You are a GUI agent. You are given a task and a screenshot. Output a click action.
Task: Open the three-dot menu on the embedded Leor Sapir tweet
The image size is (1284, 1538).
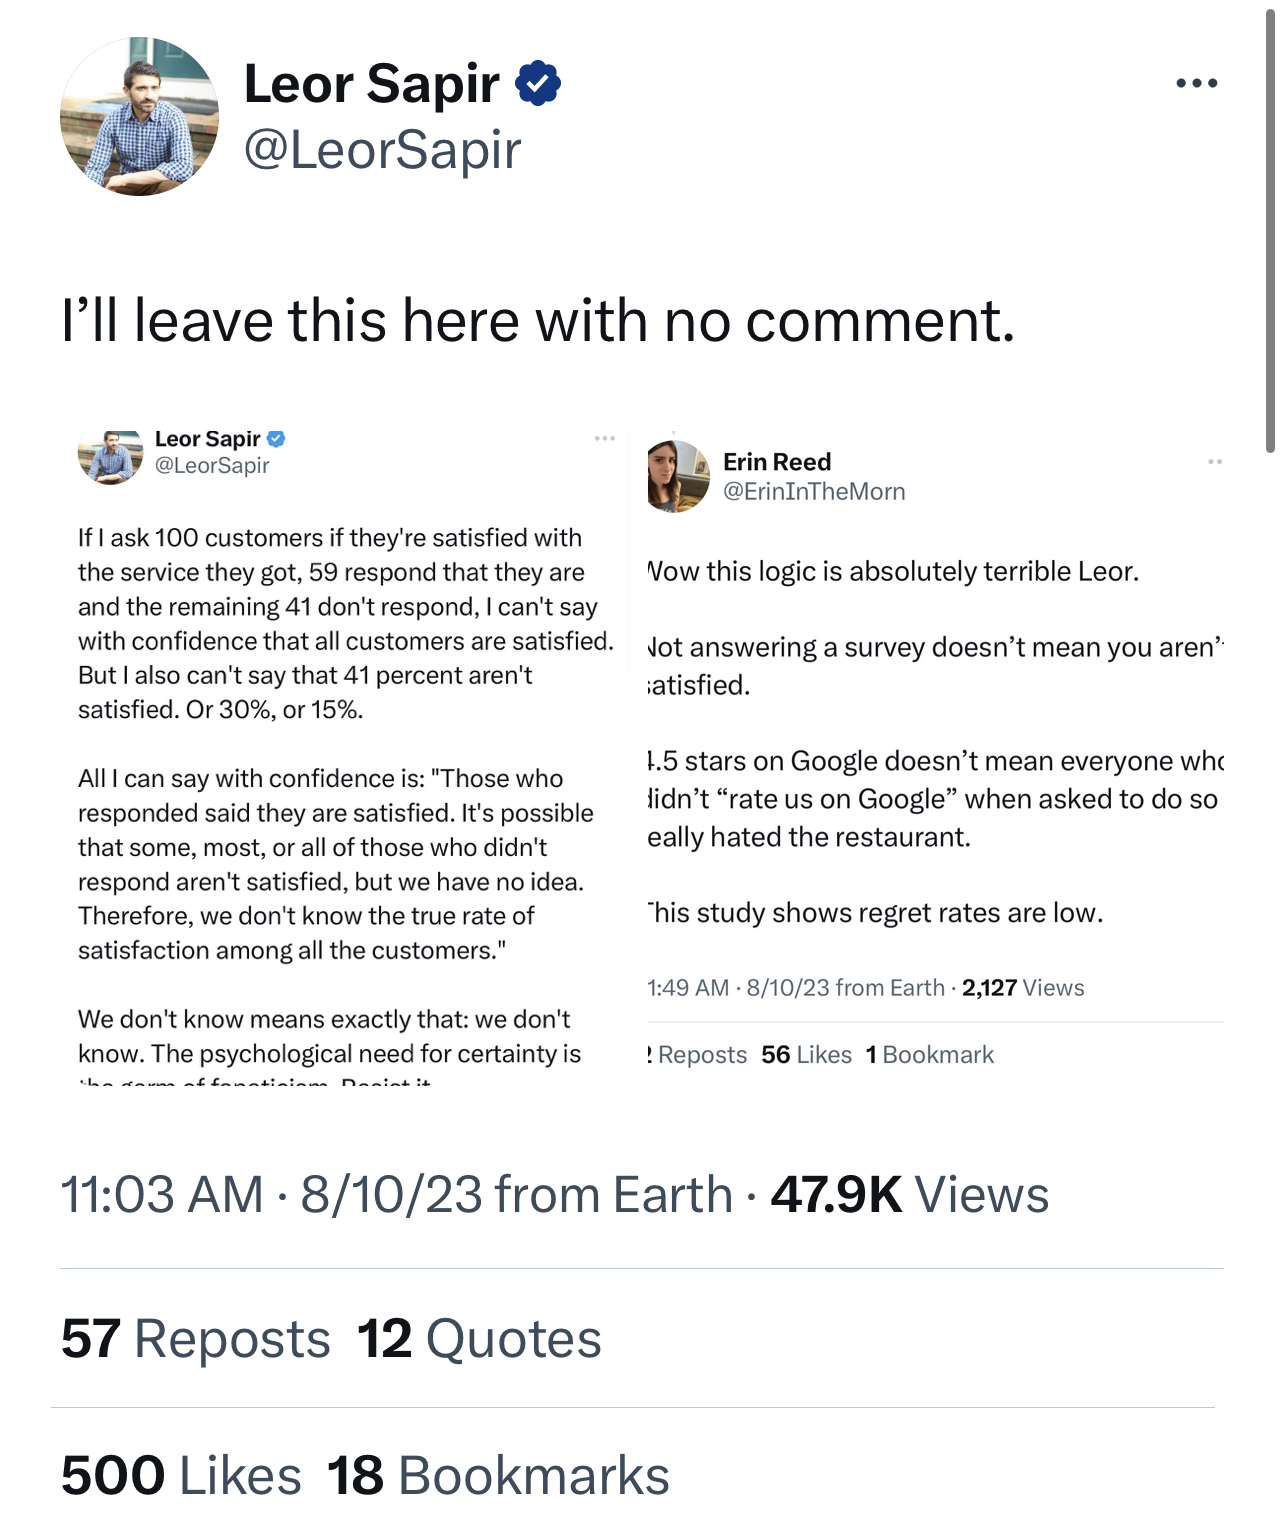[604, 439]
